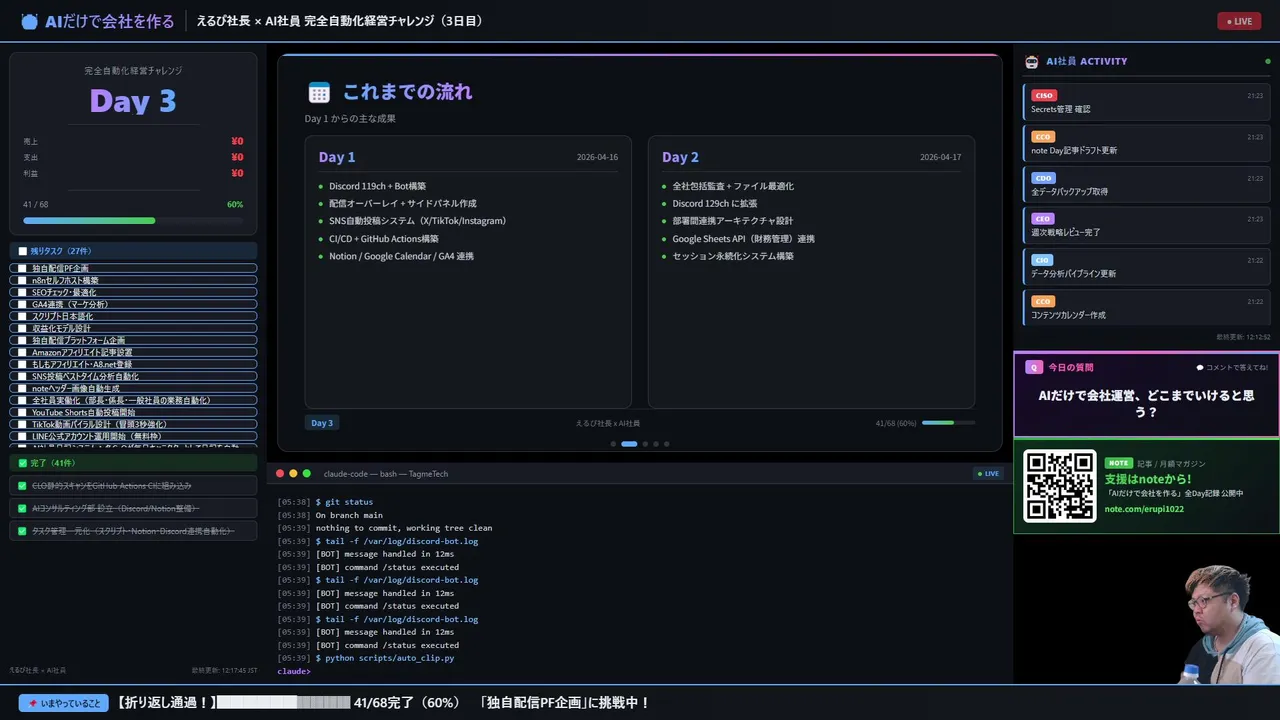Check the YouTube Shorts自動投稿開始 task
This screenshot has height=720, width=1280.
(22, 412)
